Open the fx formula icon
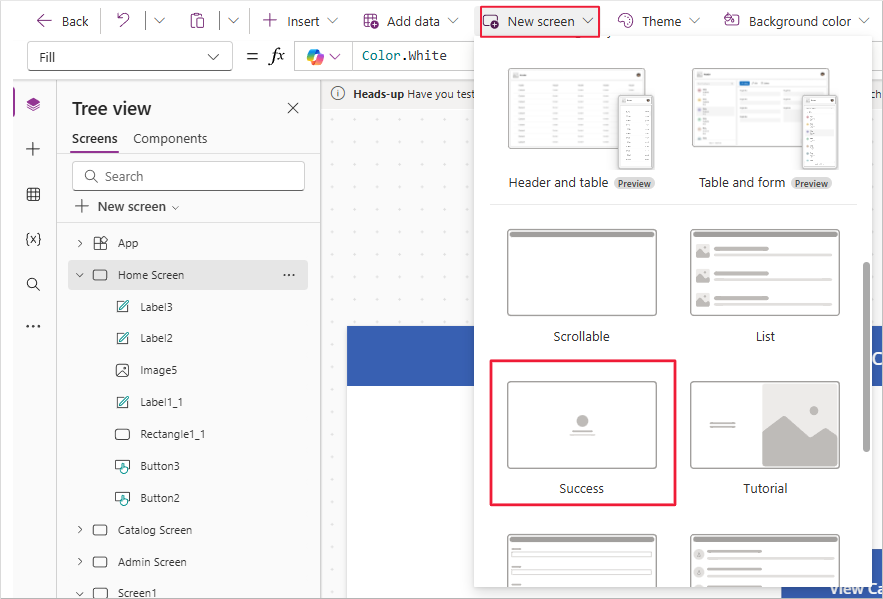883x599 pixels. (277, 55)
